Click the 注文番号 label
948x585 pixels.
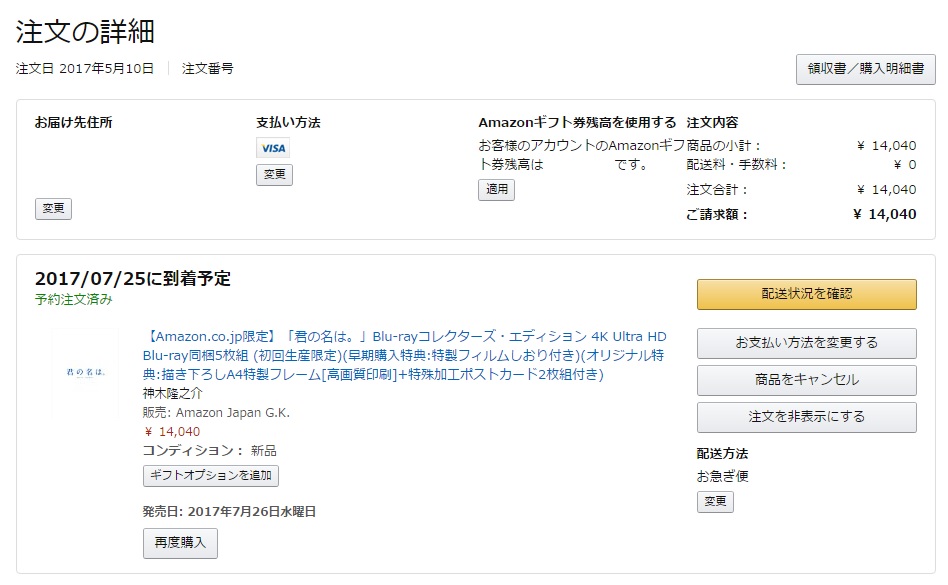pos(207,69)
